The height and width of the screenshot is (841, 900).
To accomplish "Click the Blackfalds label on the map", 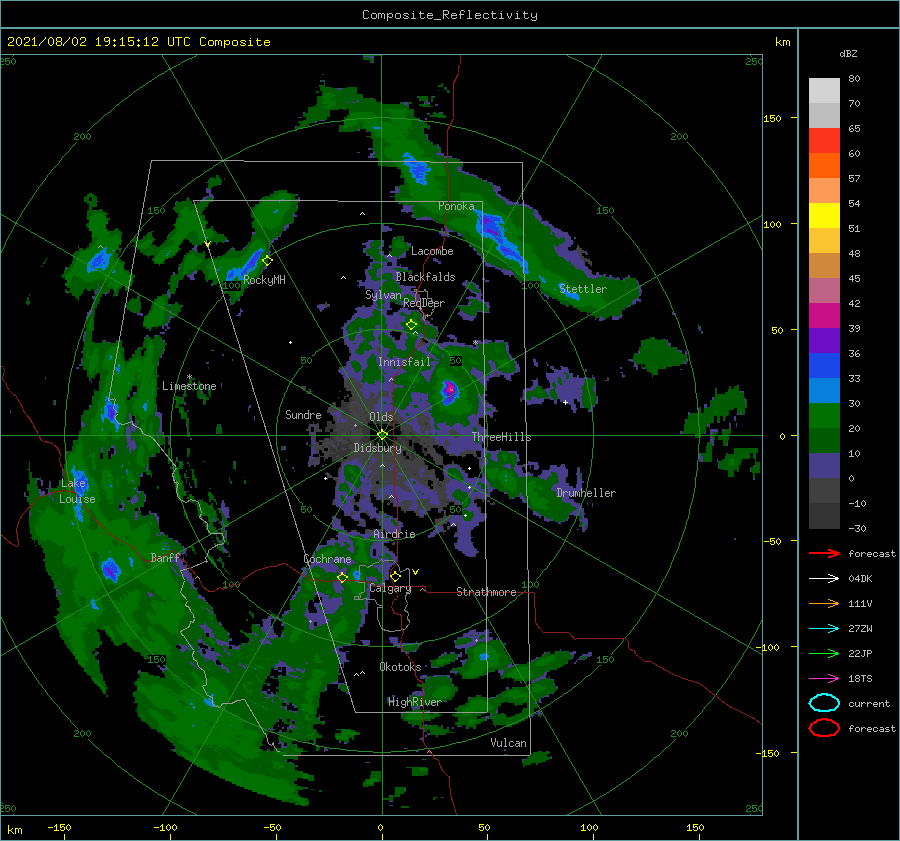I will point(425,277).
